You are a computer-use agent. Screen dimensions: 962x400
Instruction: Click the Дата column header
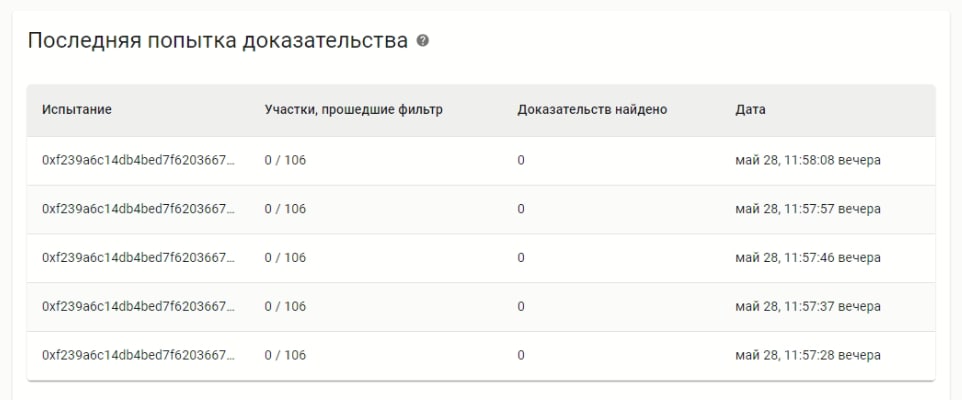point(750,110)
